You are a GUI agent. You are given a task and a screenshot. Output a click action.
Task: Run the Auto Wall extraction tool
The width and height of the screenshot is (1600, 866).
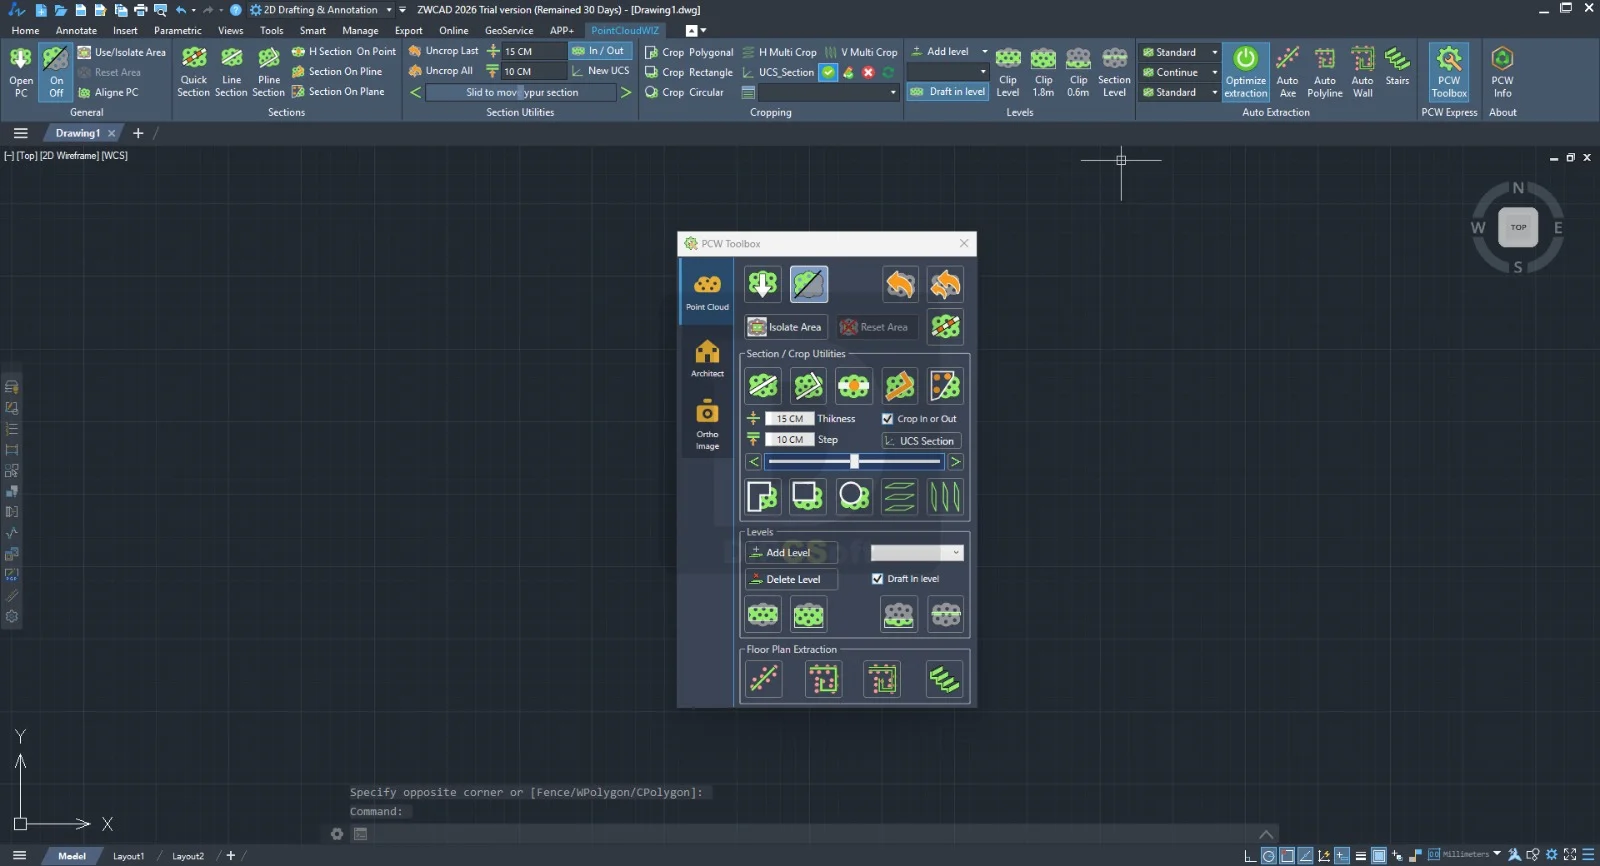point(1362,72)
